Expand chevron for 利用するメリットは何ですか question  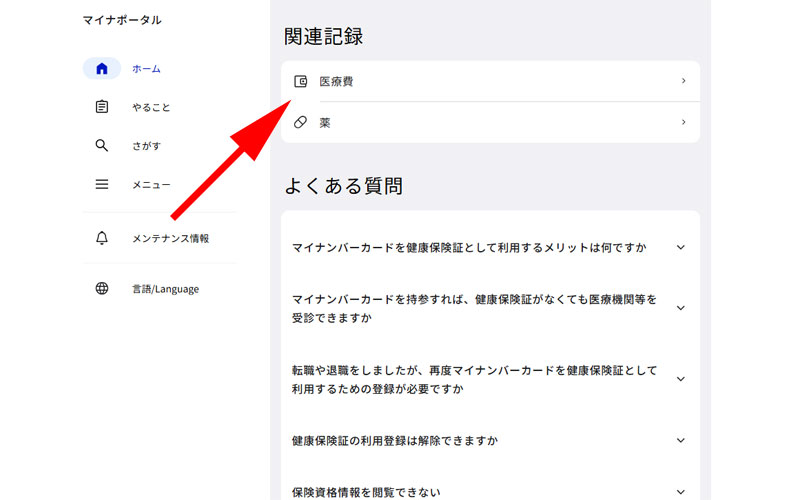(x=681, y=247)
